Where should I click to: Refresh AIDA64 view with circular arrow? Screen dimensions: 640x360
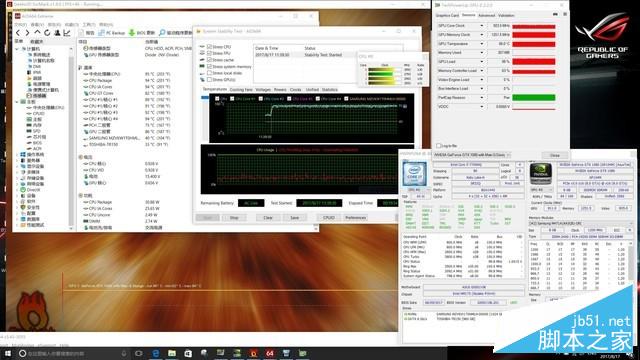(x=47, y=33)
